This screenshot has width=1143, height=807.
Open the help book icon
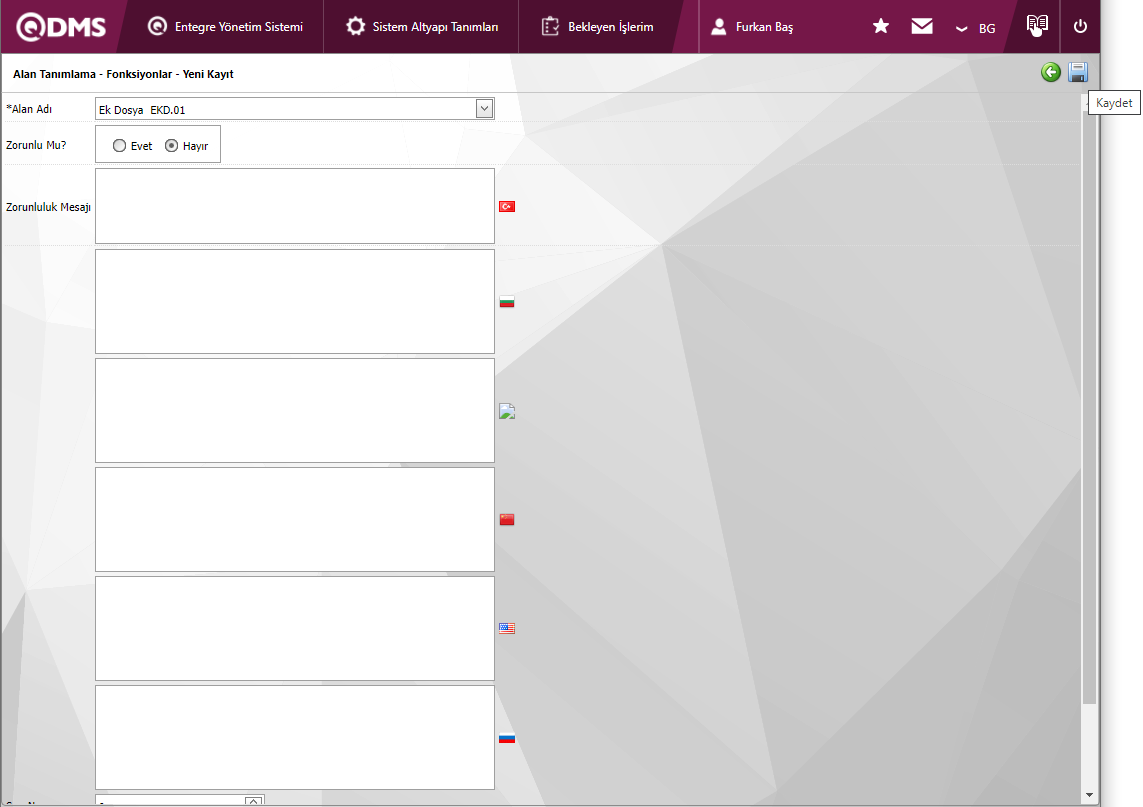pyautogui.click(x=1037, y=26)
